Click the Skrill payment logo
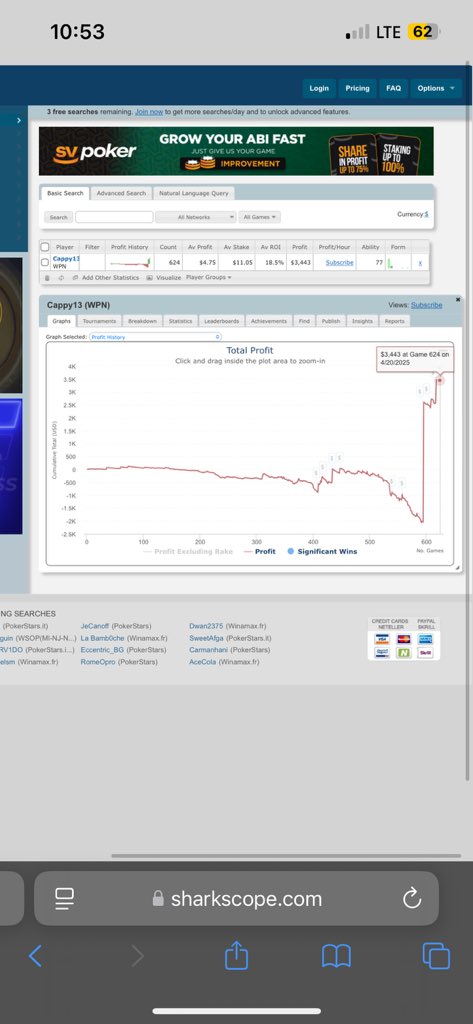The image size is (473, 1024). pyautogui.click(x=425, y=652)
